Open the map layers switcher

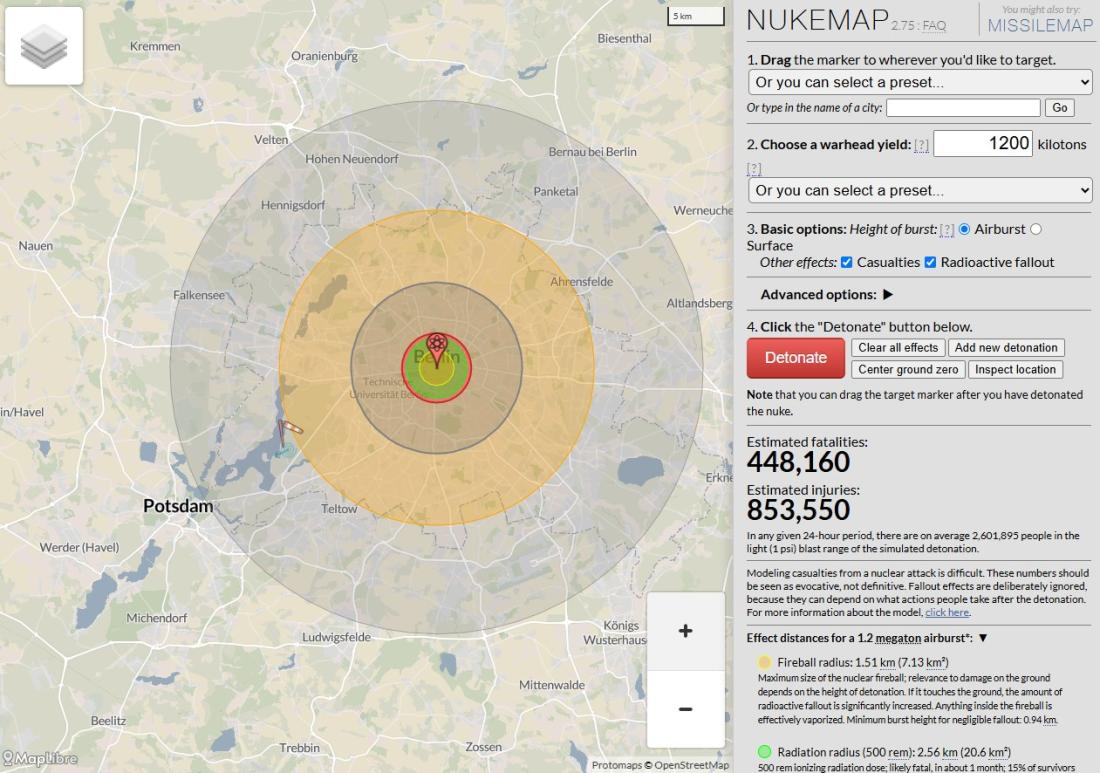coord(43,46)
